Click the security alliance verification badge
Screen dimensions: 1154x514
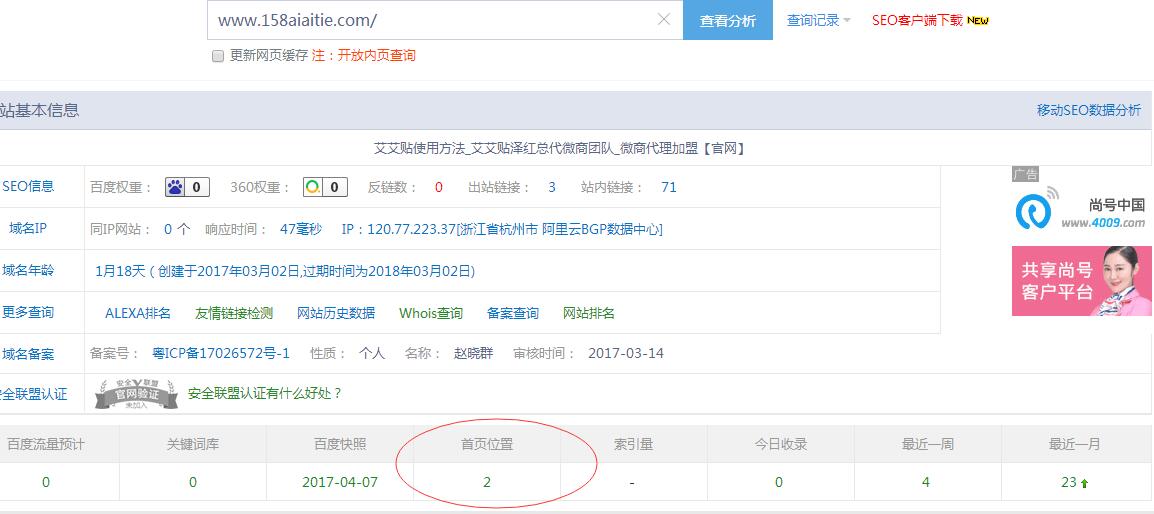(136, 394)
